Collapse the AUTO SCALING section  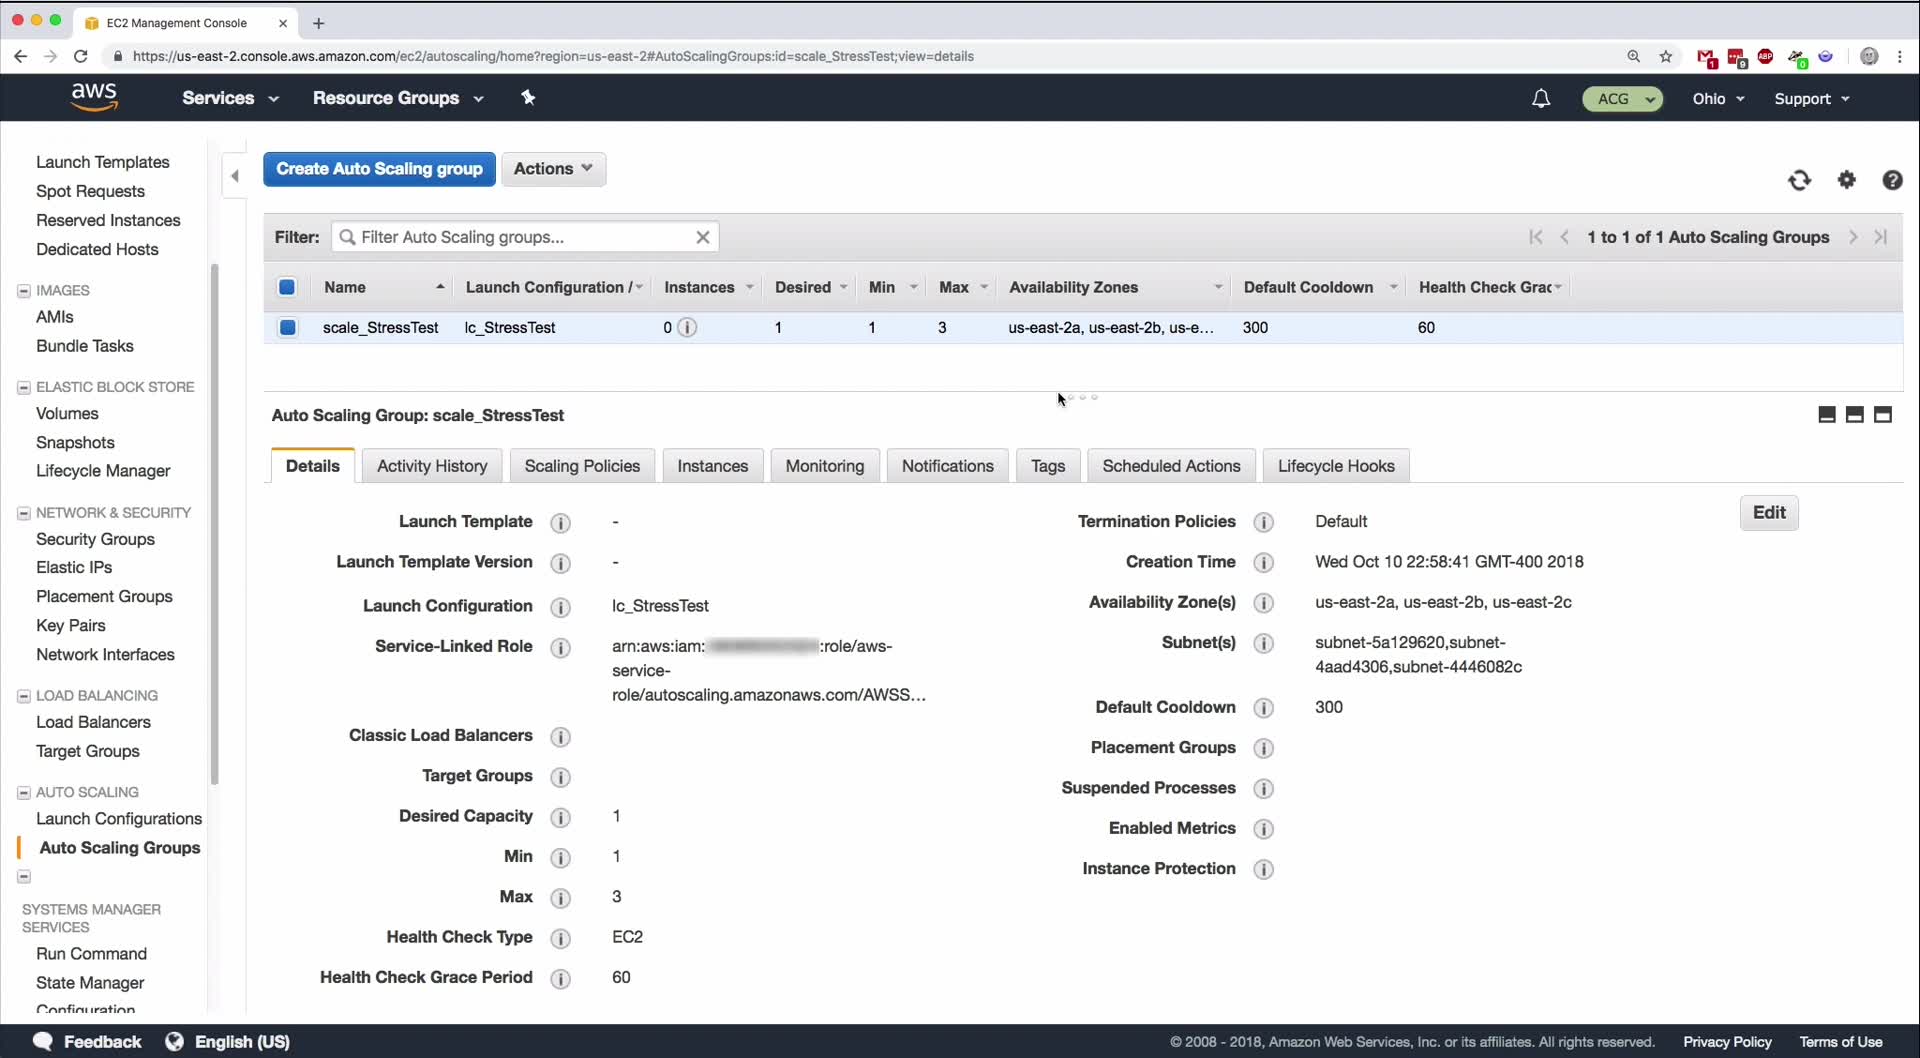coord(24,792)
